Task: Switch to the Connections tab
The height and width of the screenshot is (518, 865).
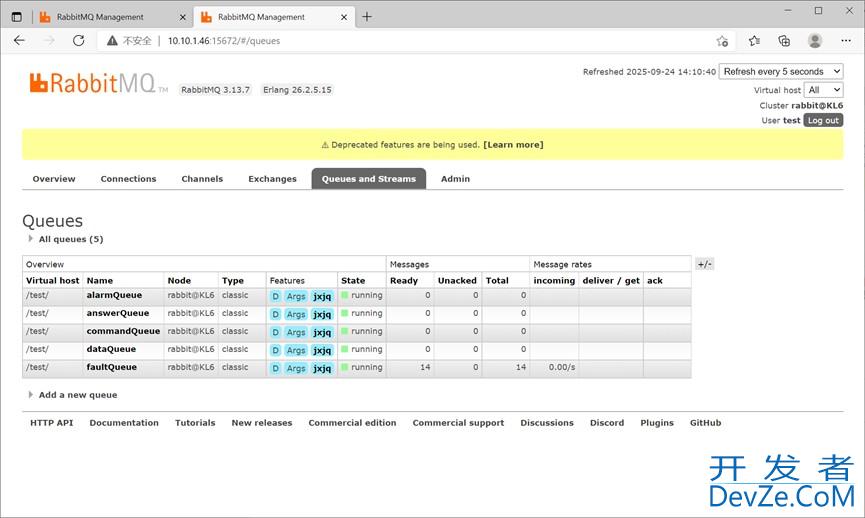Action: point(128,179)
